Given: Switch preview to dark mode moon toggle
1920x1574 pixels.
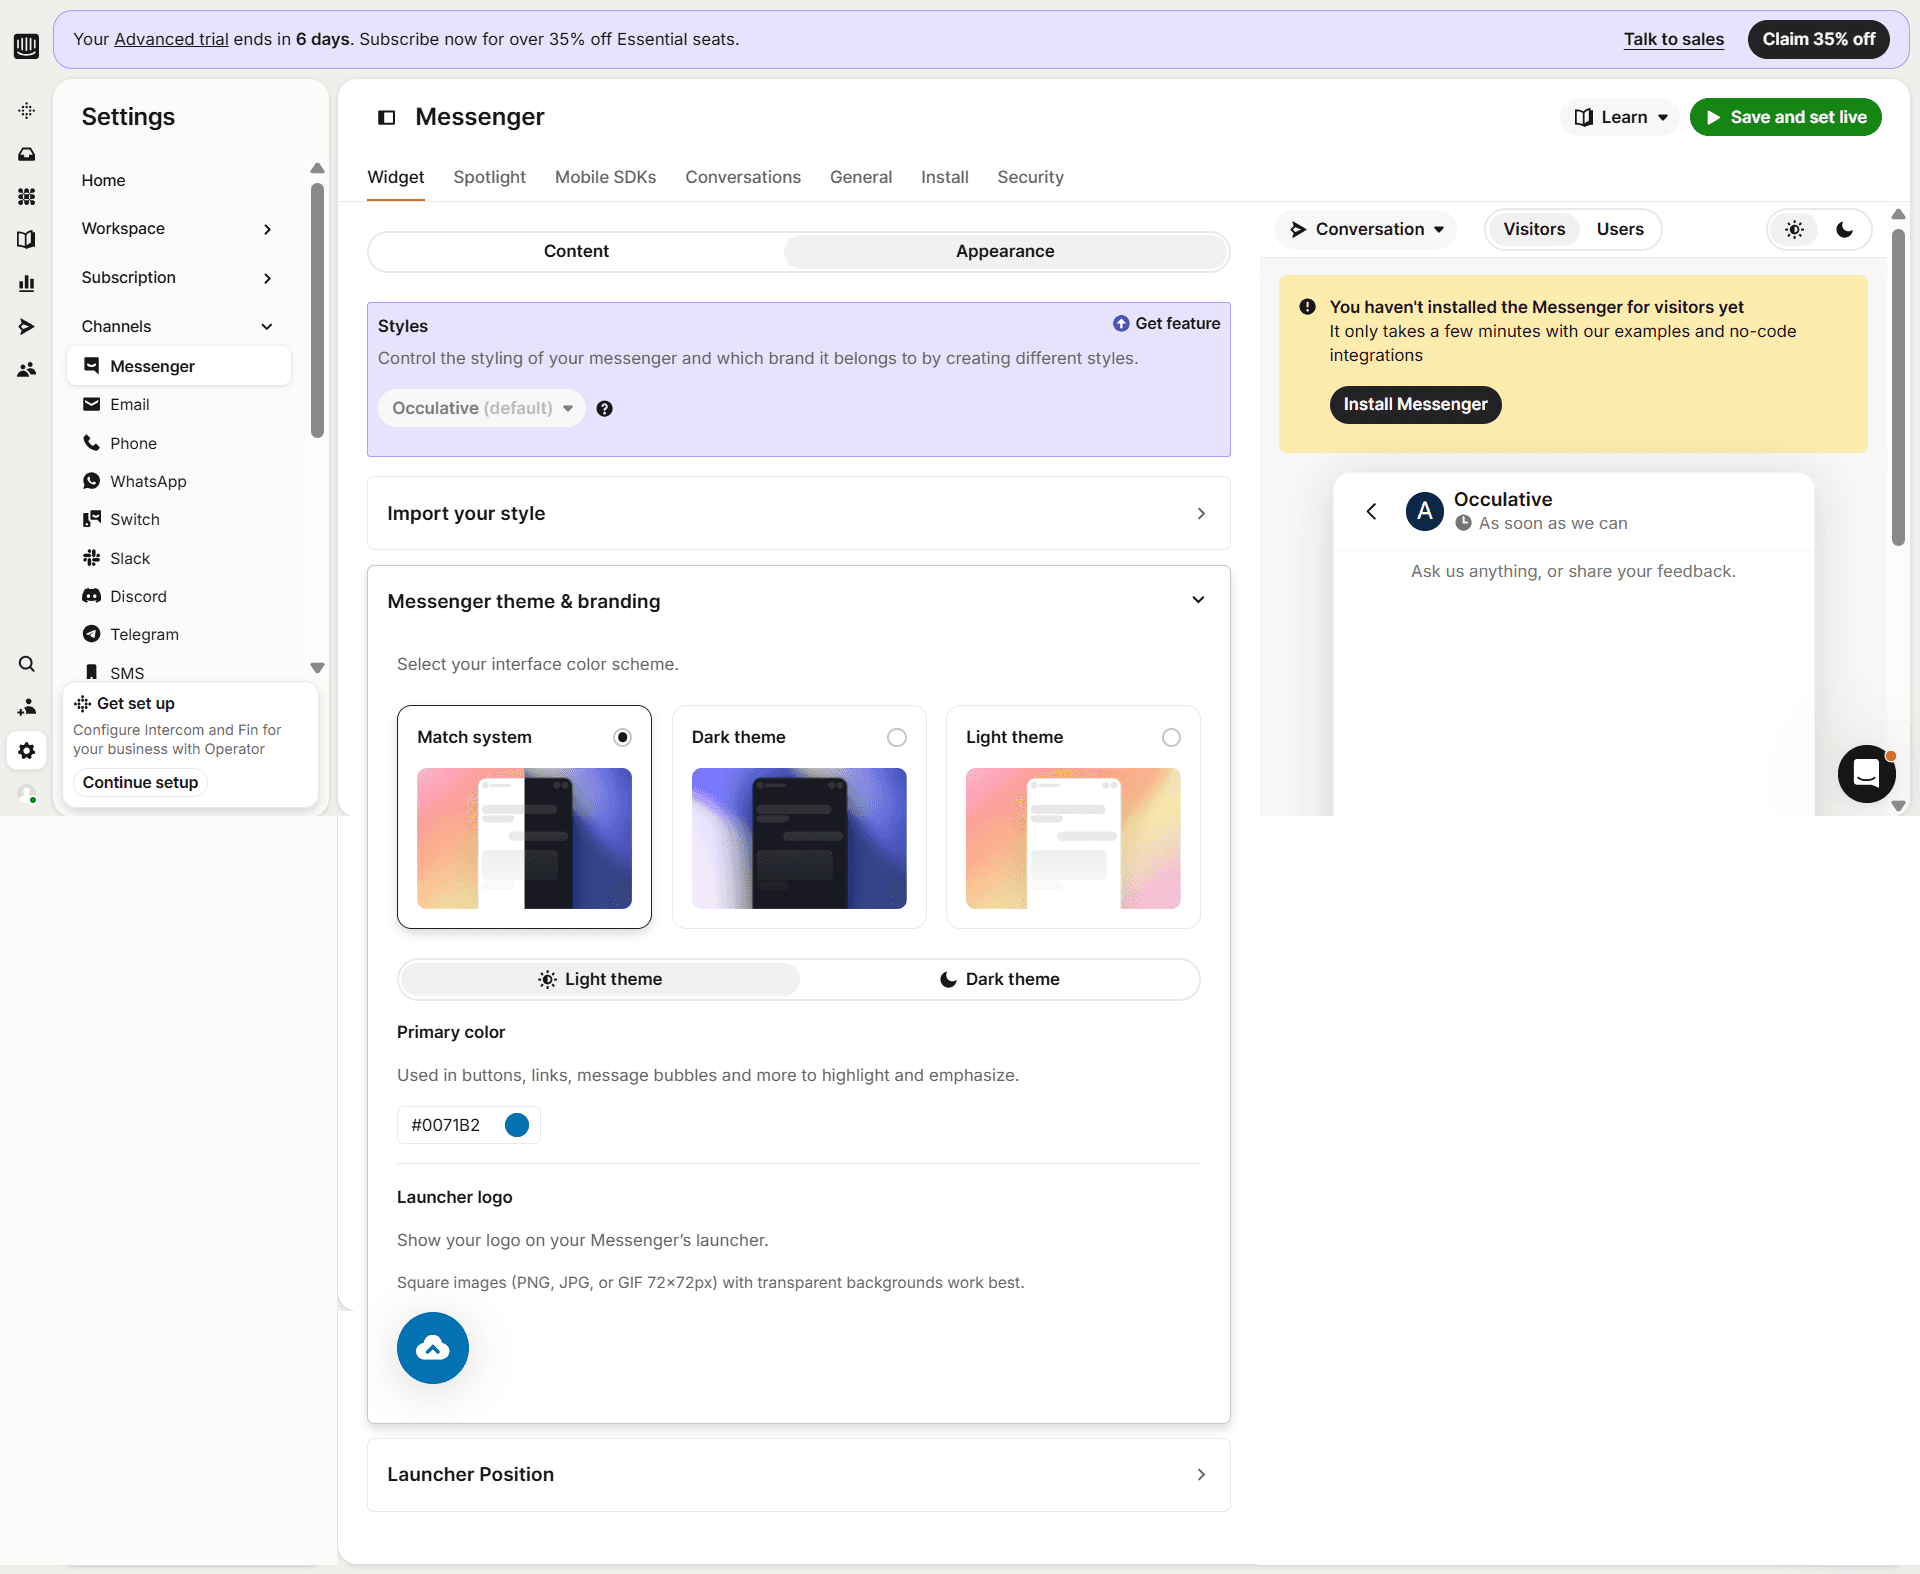Looking at the screenshot, I should pyautogui.click(x=1845, y=230).
